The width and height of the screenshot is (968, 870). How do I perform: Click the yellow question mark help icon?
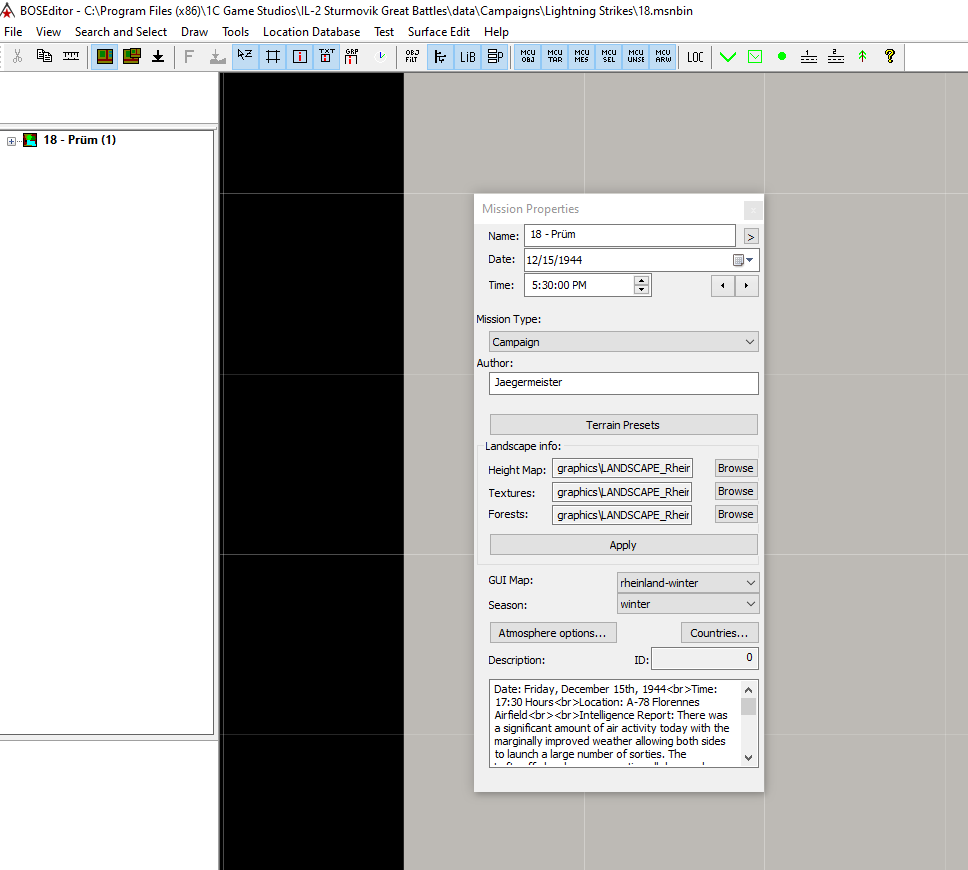click(x=890, y=57)
